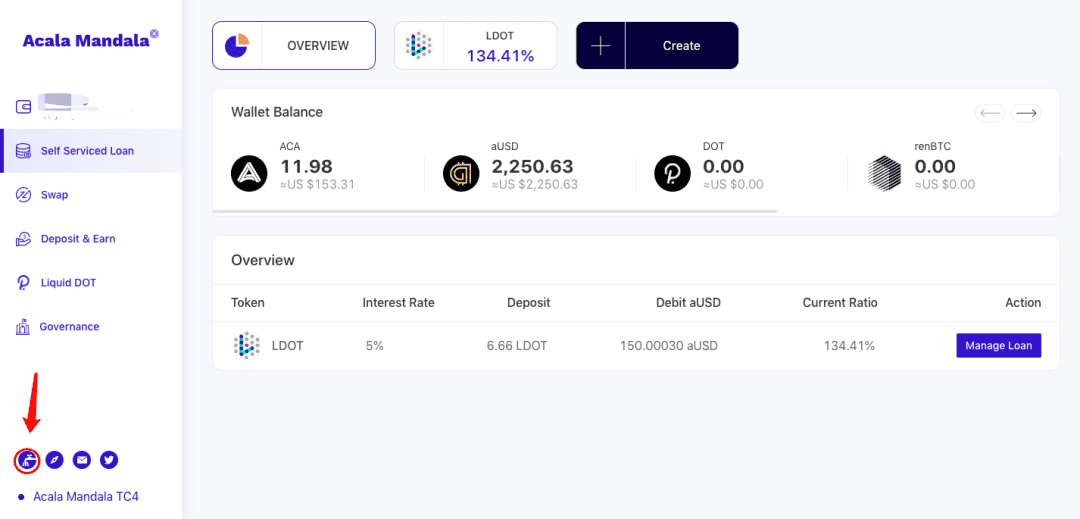Click the faucet icon in sidebar footer
Viewport: 1080px width, 519px height.
point(27,460)
